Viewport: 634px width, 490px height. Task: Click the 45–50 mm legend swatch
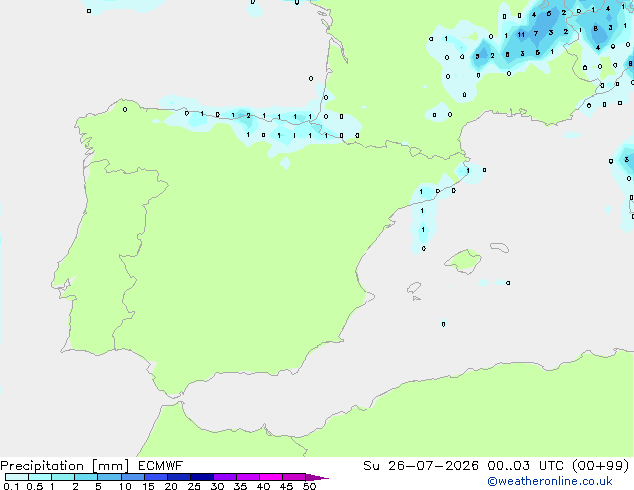[x=294, y=477]
